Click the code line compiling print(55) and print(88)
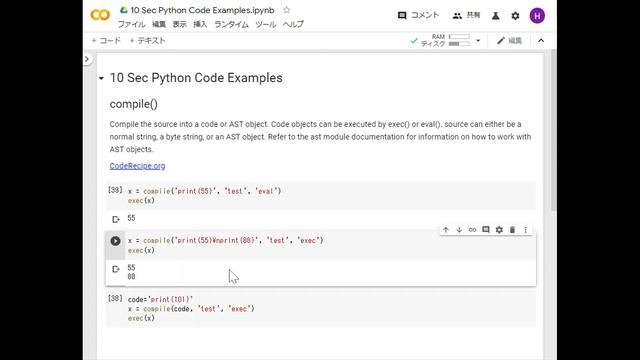640x360 pixels. click(225, 240)
